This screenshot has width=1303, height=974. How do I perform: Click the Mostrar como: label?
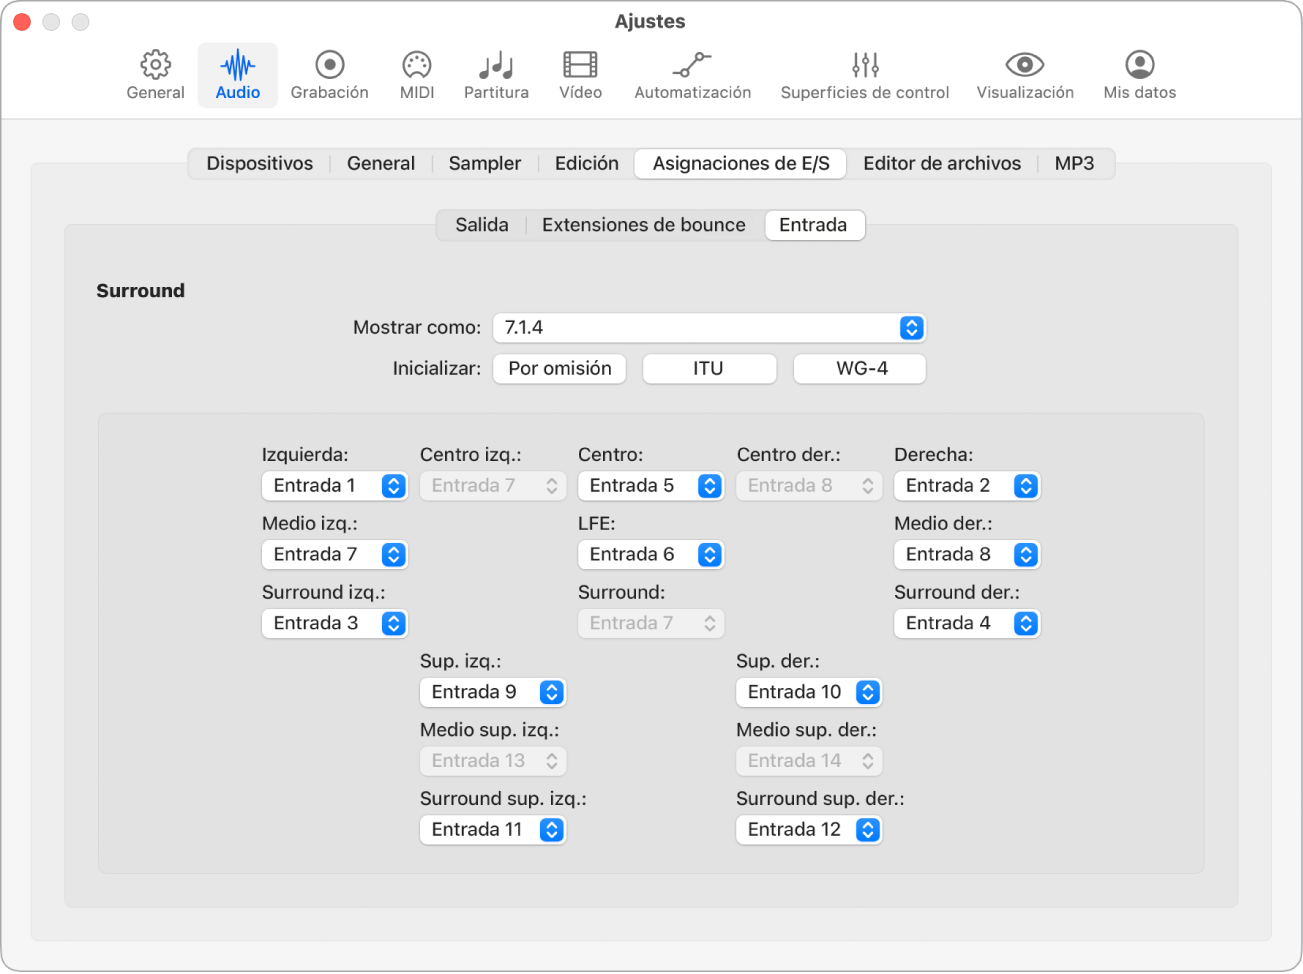tap(417, 328)
